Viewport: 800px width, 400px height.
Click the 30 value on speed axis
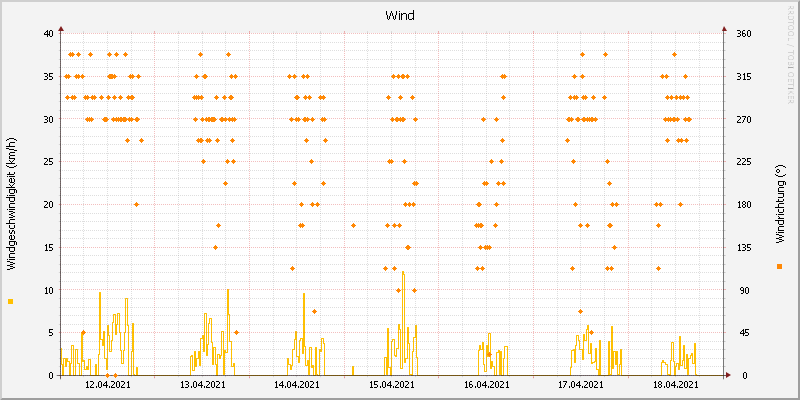[x=48, y=119]
